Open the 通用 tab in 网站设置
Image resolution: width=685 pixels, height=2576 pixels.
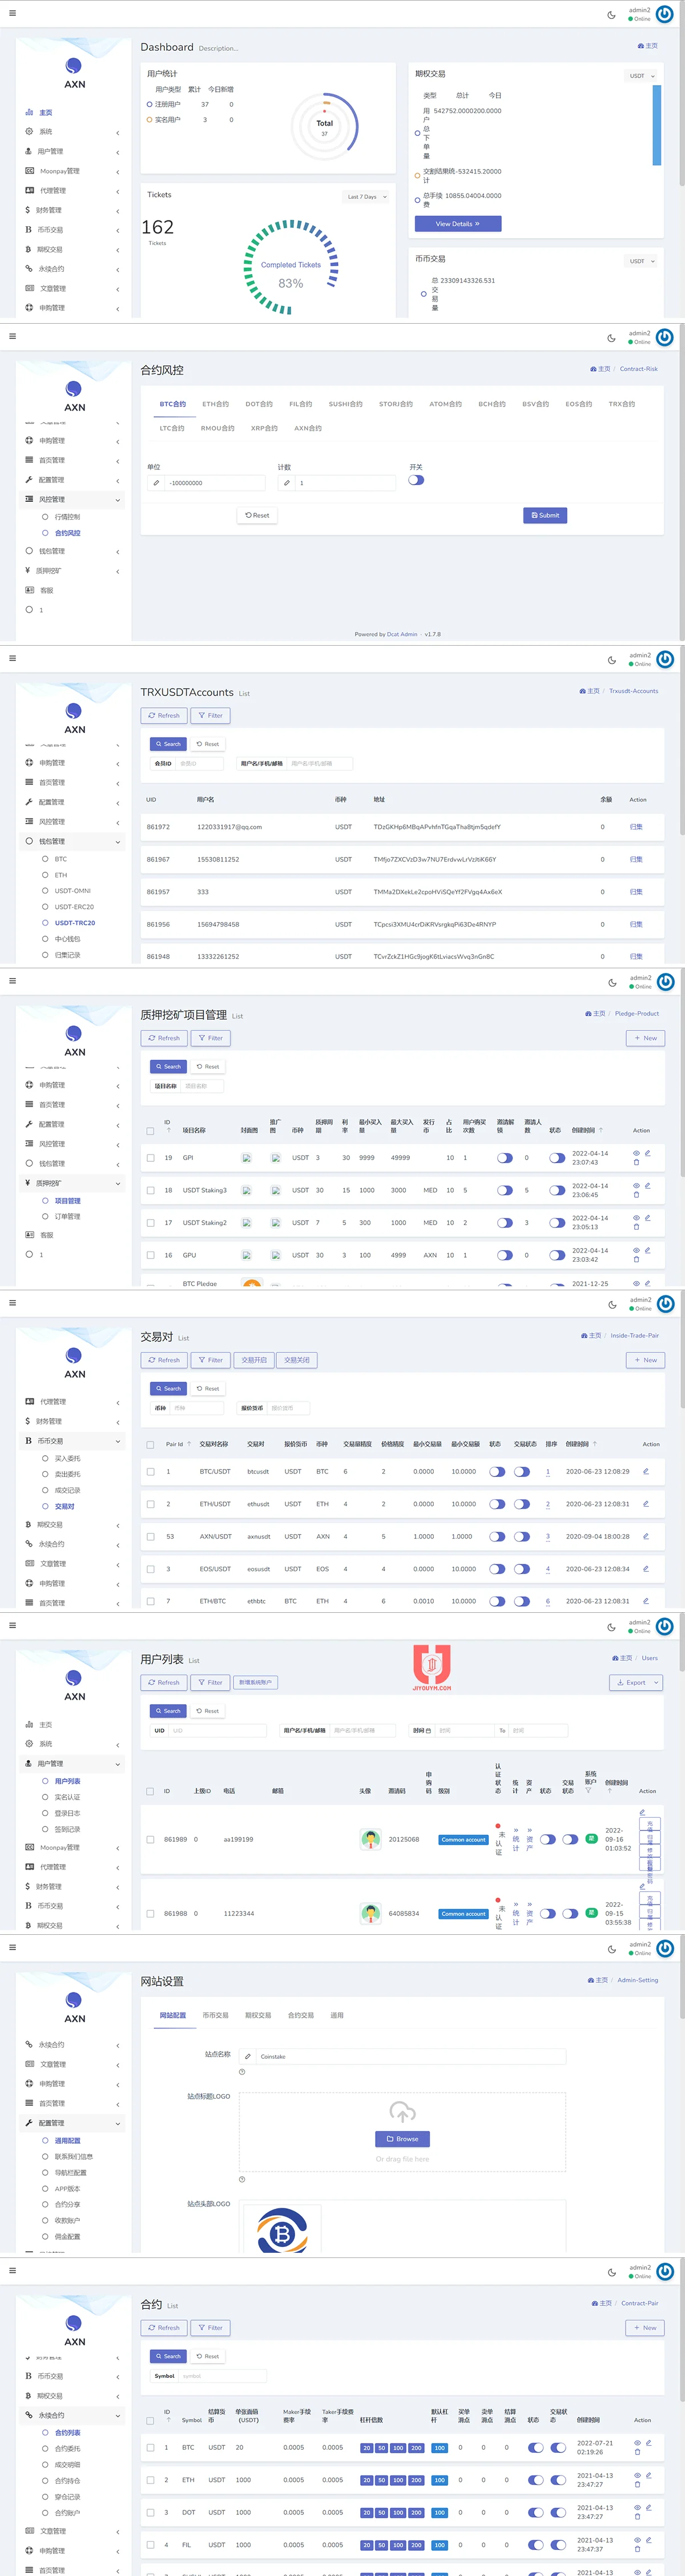[x=337, y=2015]
